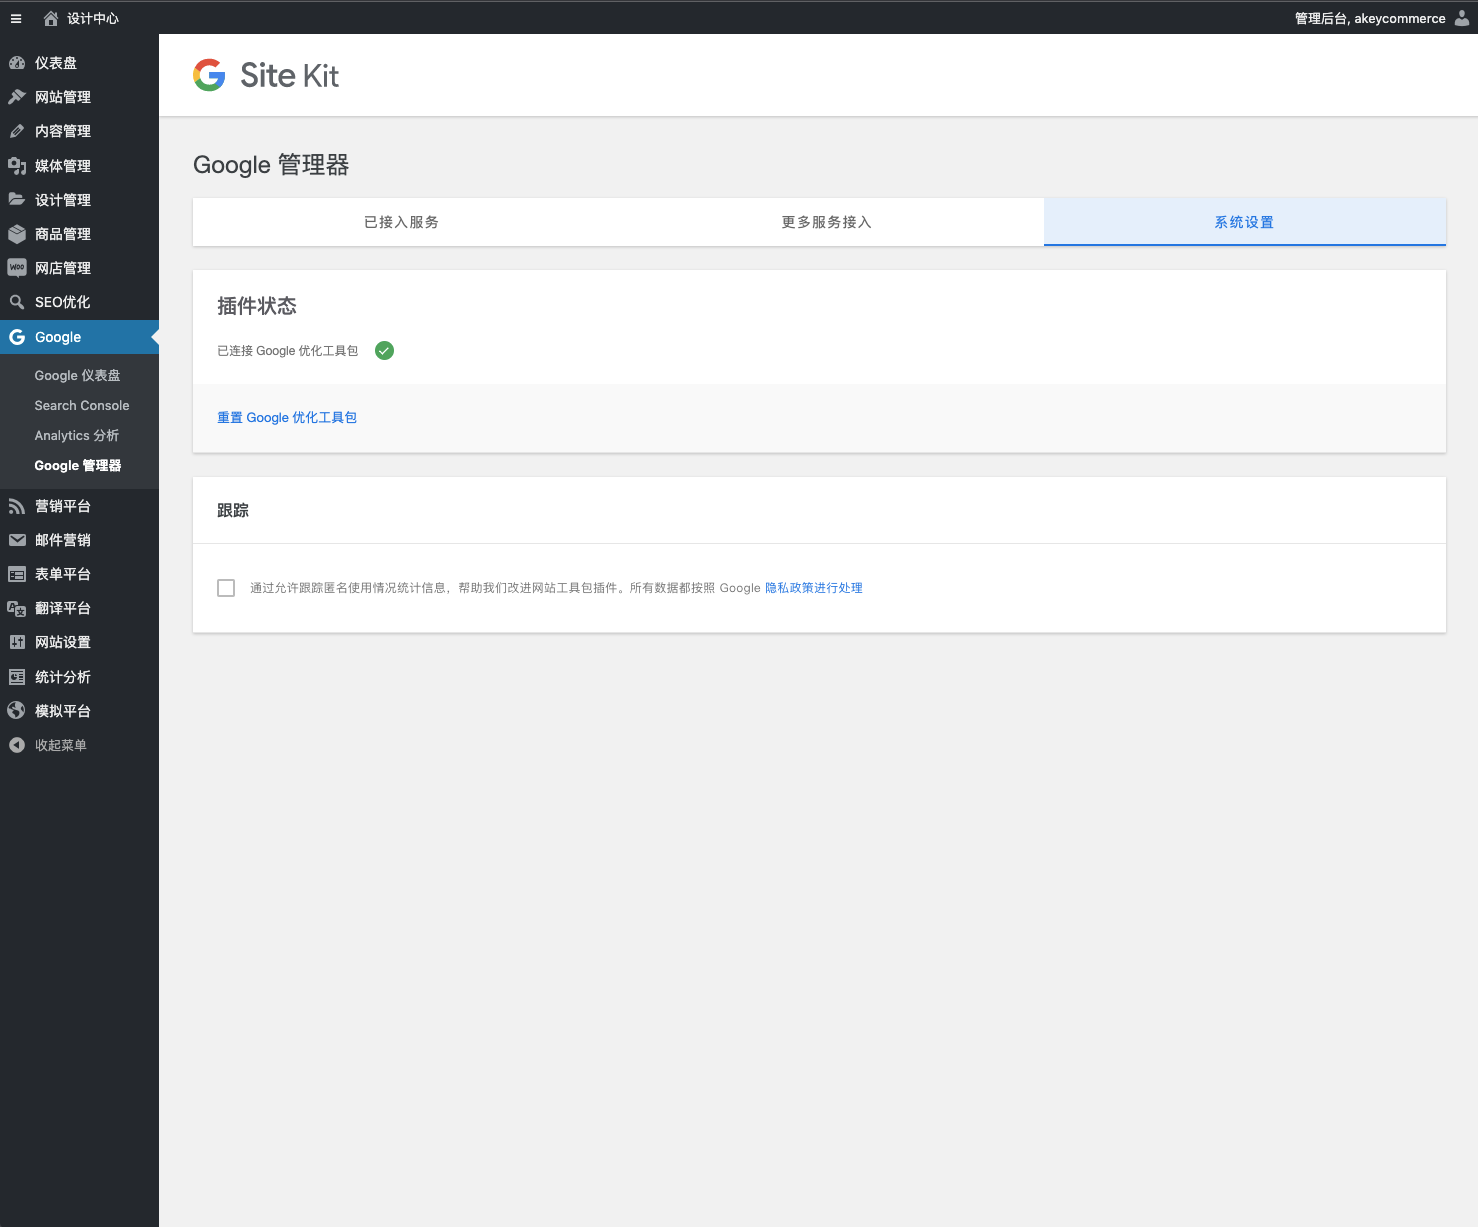Click the Google Site Kit logo
Image resolution: width=1478 pixels, height=1227 pixels.
[x=266, y=75]
